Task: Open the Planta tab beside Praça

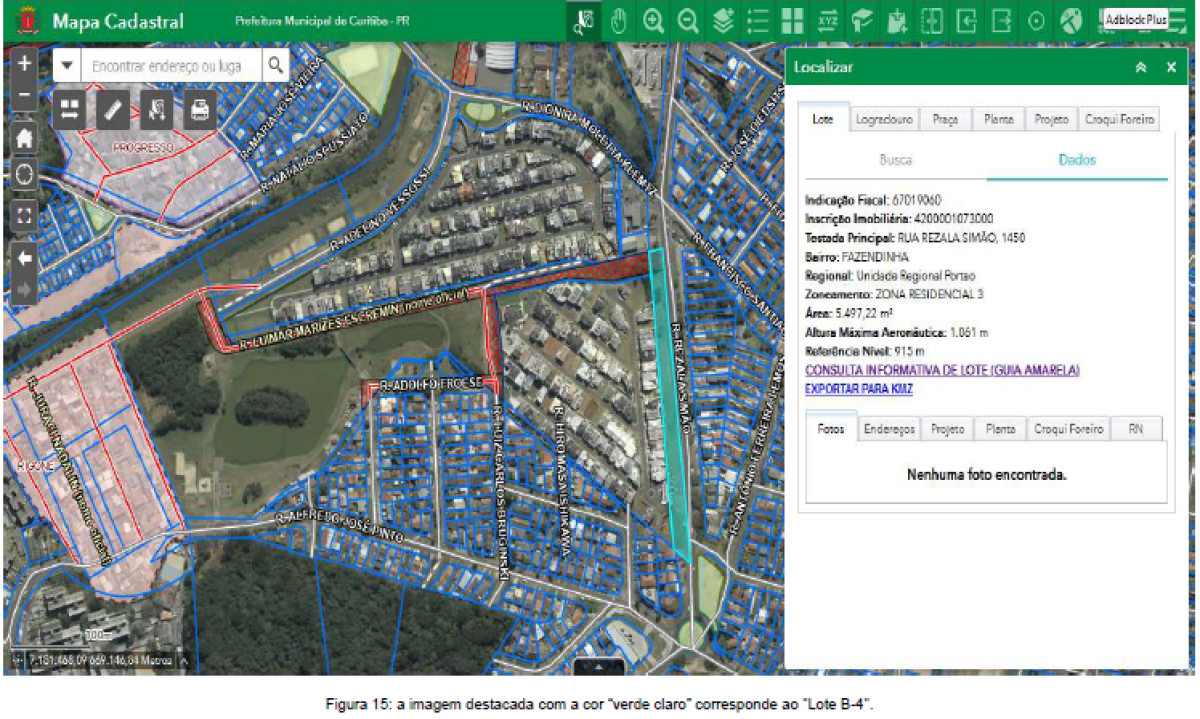Action: (998, 119)
